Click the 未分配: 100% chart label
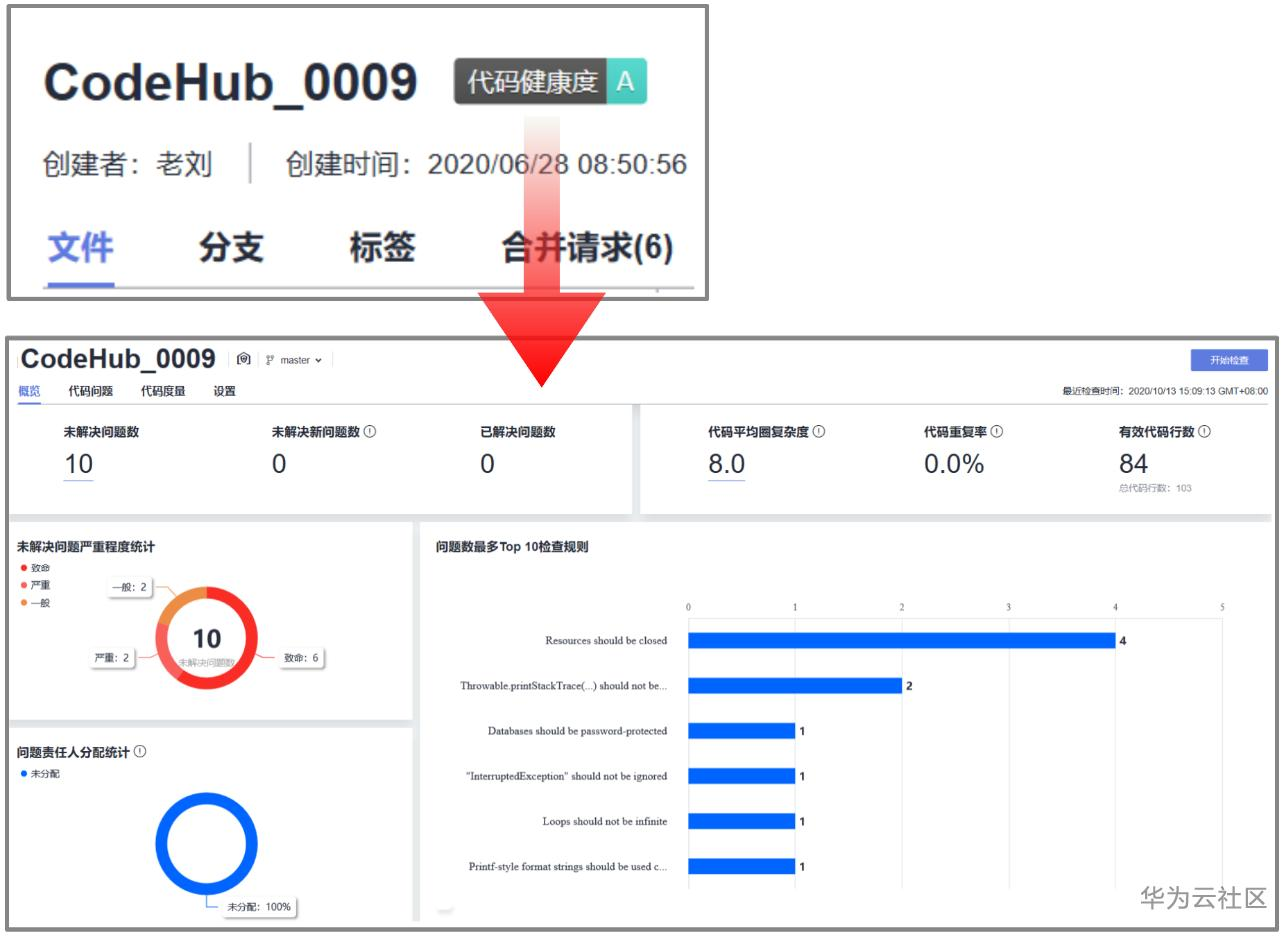 click(x=258, y=907)
